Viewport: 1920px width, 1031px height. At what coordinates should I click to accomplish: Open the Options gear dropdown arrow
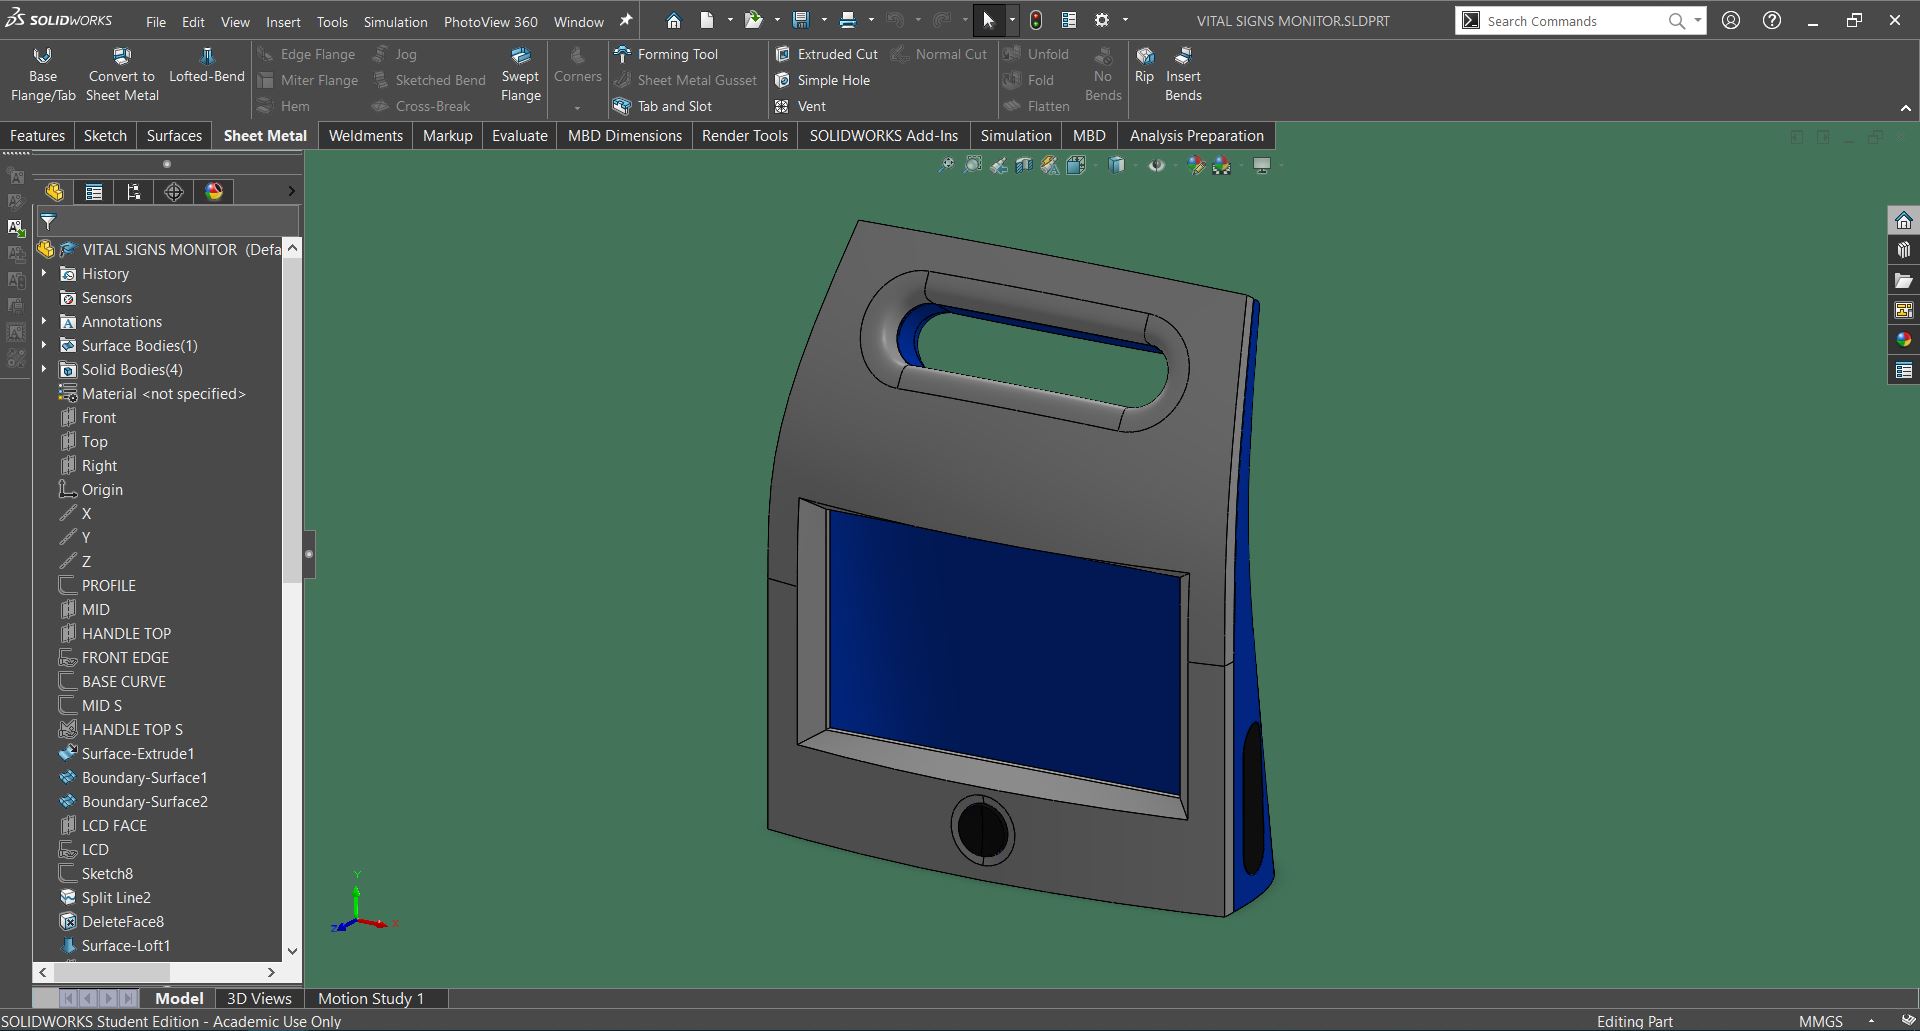click(x=1125, y=21)
